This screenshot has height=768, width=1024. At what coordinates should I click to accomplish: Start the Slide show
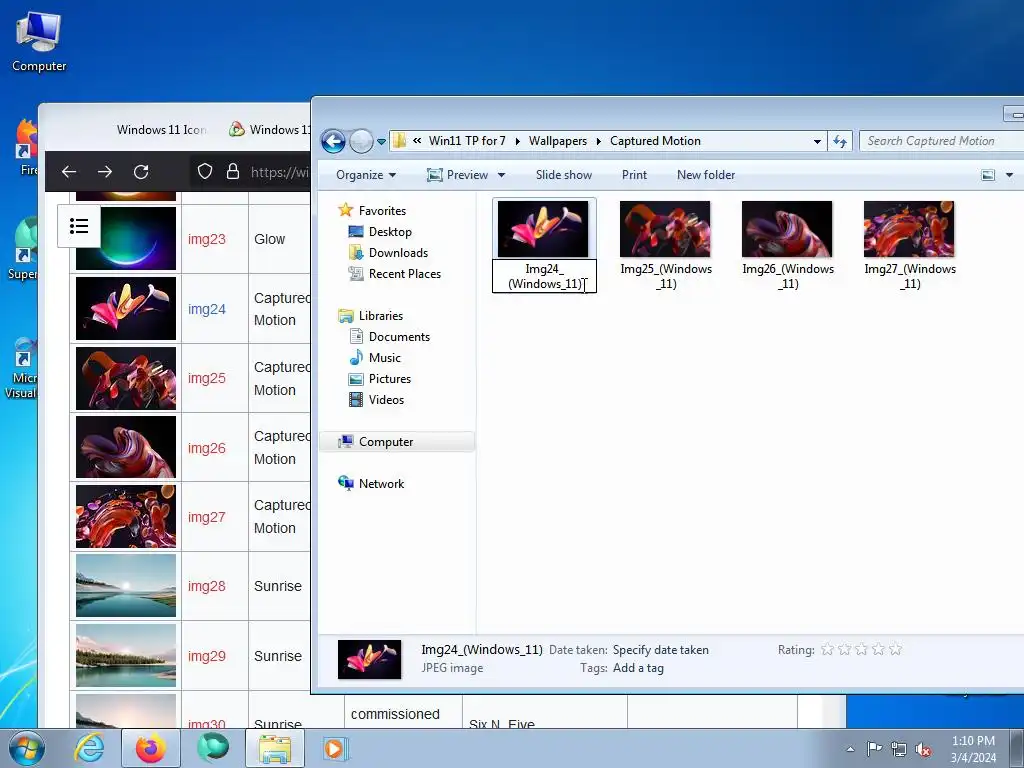point(564,175)
